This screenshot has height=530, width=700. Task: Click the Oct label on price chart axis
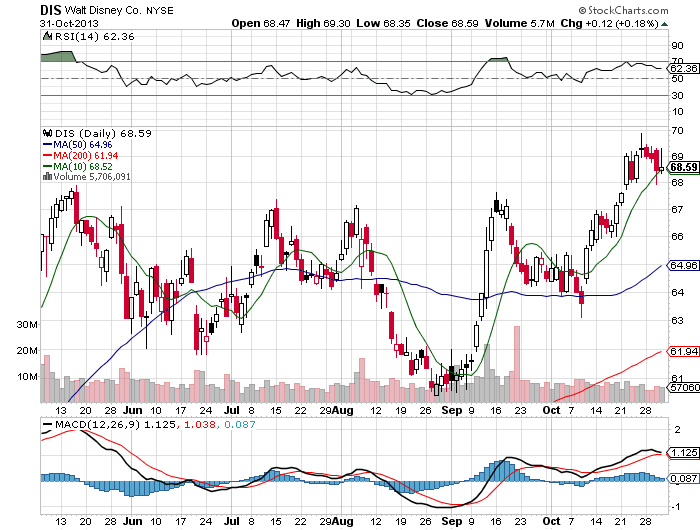coord(551,410)
